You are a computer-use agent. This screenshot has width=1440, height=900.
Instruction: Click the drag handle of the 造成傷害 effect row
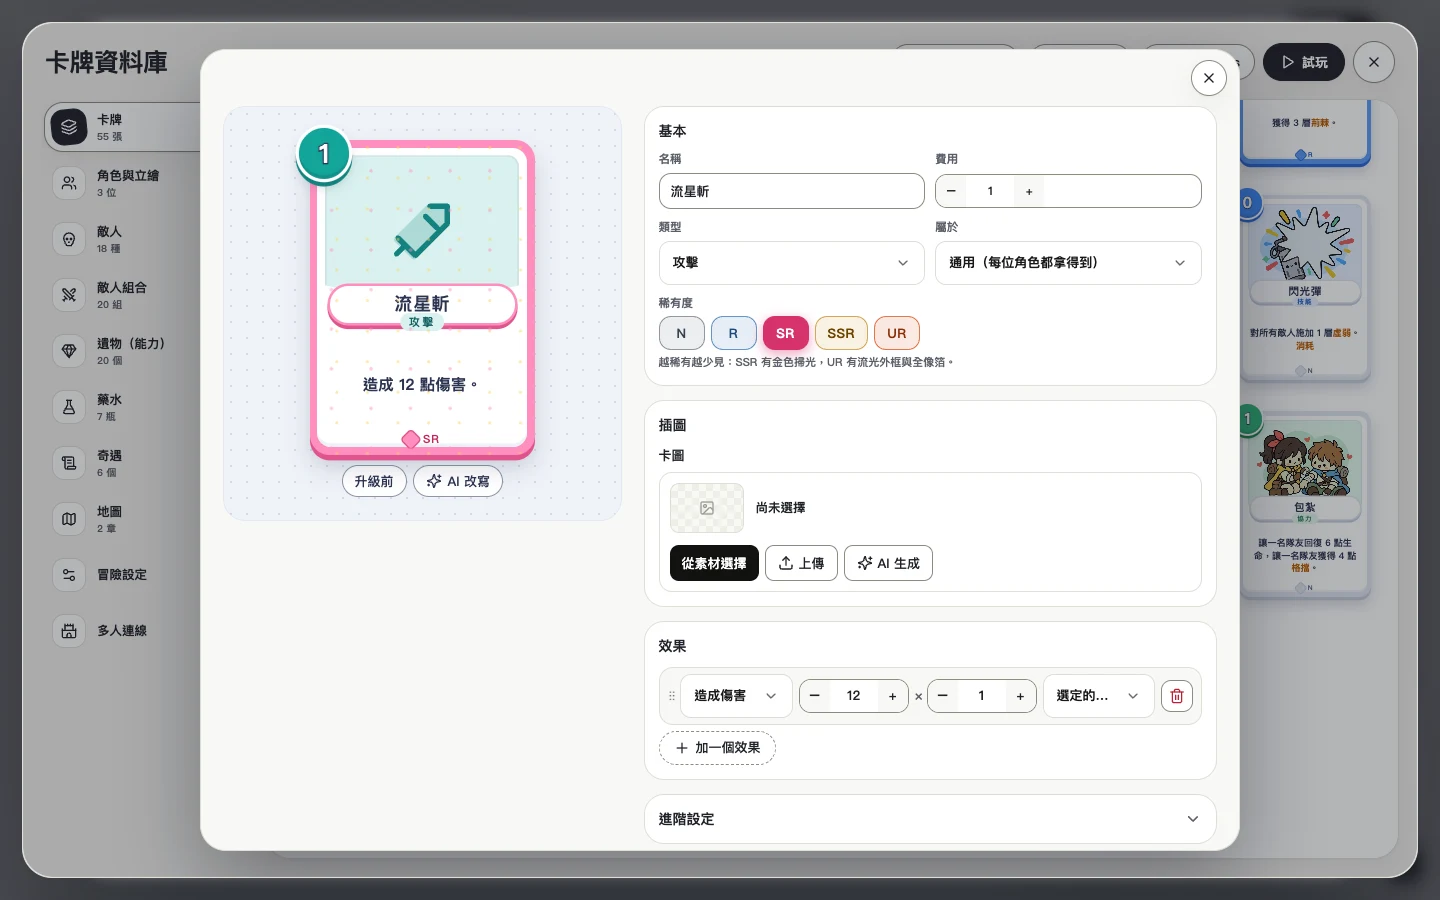point(672,696)
